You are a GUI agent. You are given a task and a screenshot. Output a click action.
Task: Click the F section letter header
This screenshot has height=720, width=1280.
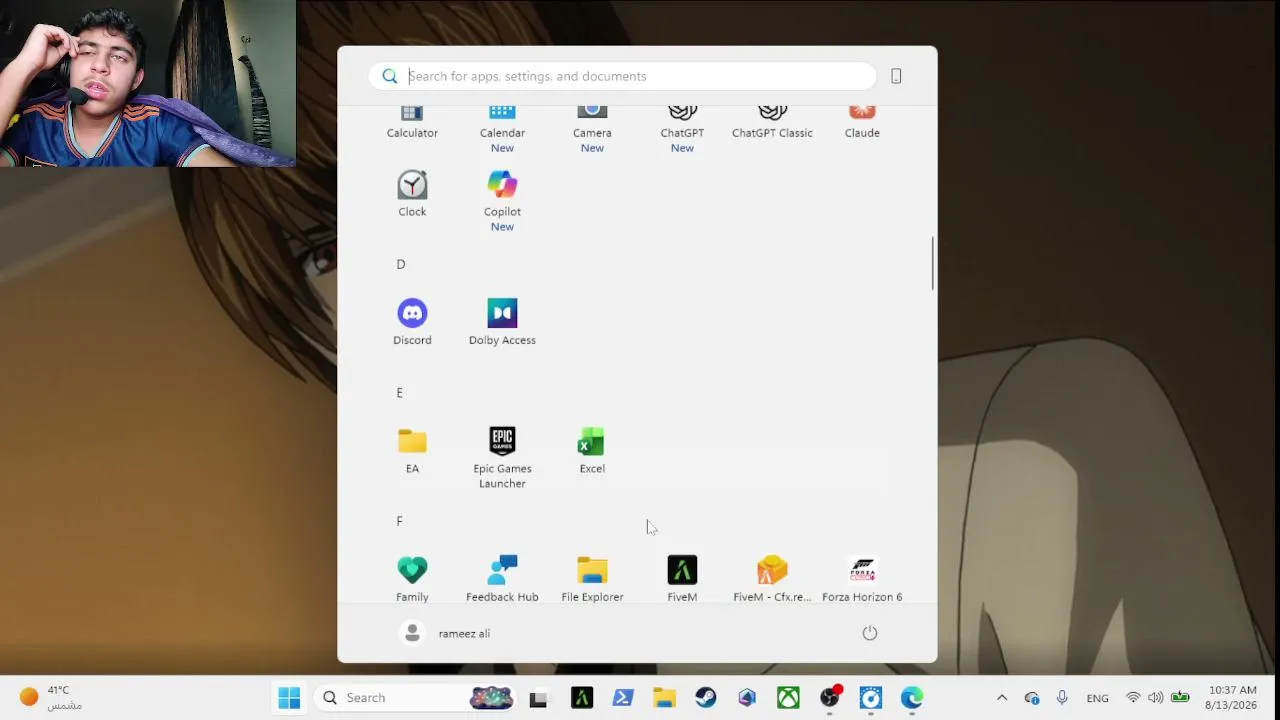coord(400,521)
